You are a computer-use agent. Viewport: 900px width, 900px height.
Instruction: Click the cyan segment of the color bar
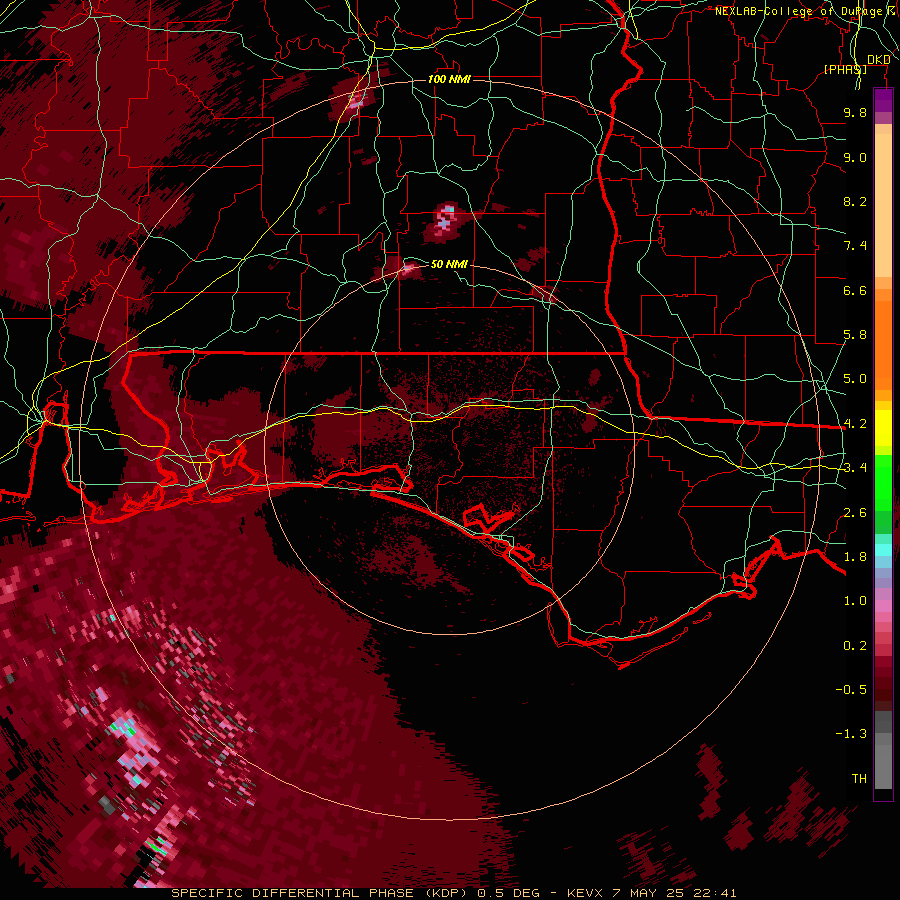coord(883,550)
